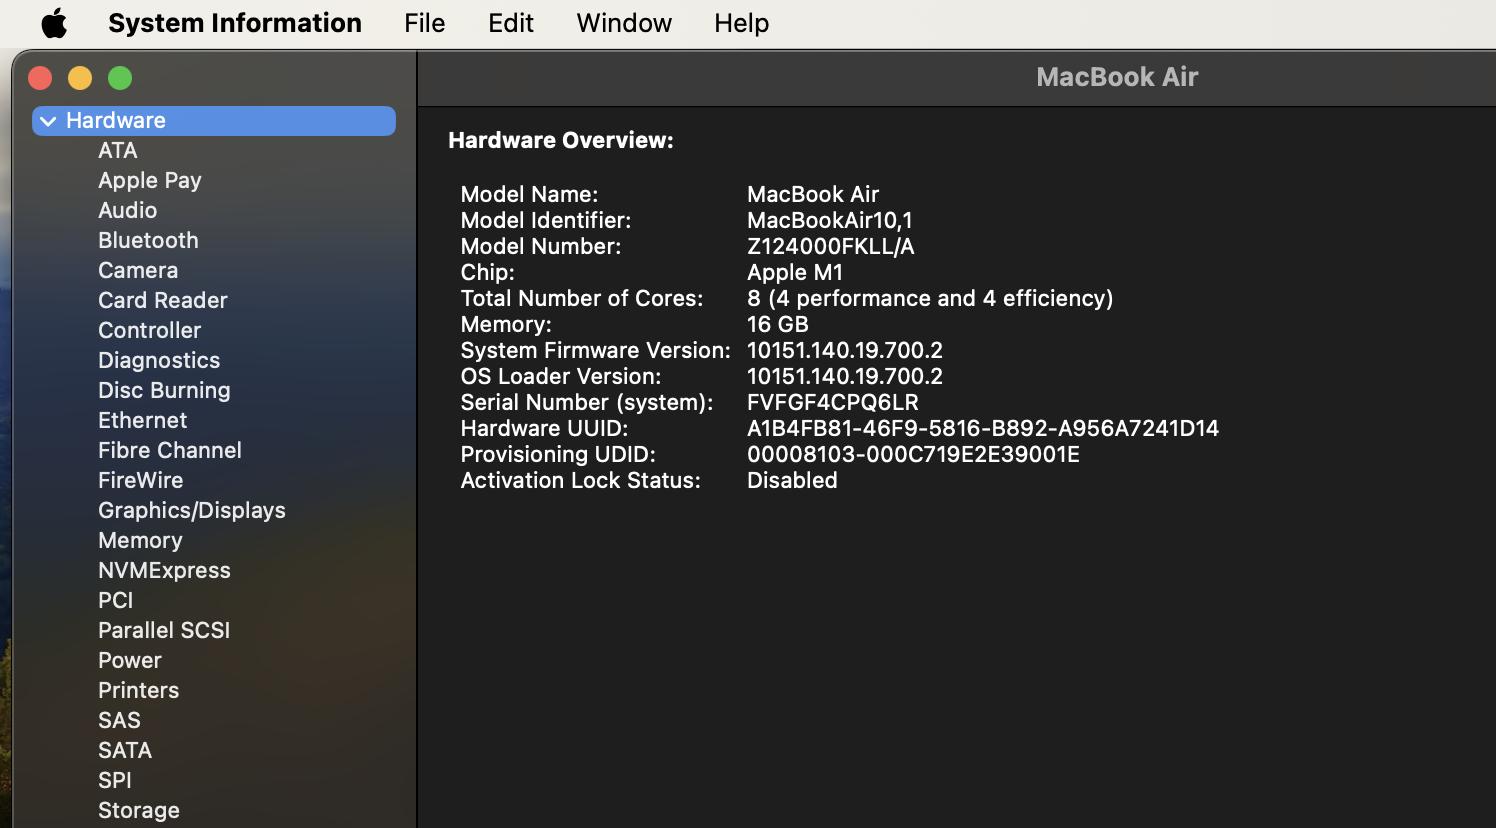Click the Serial Number (system) label
This screenshot has width=1496, height=828.
[x=587, y=402]
